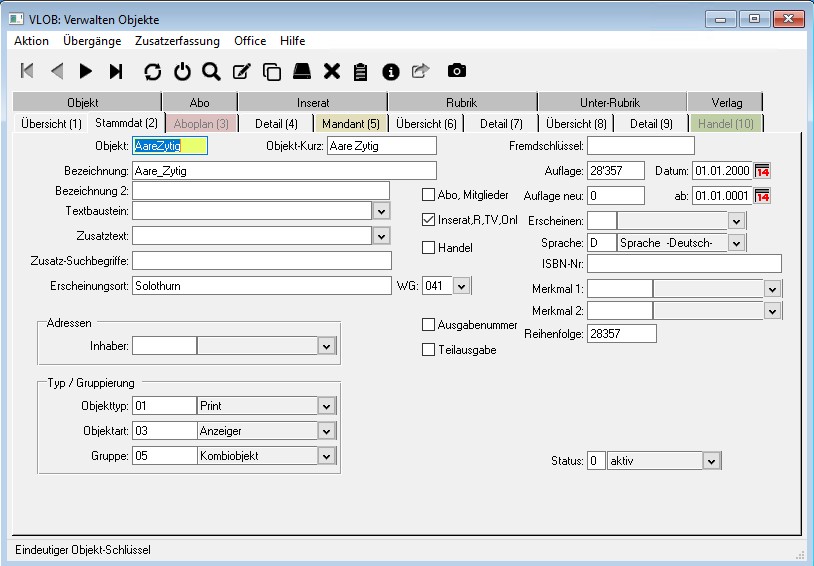Image resolution: width=814 pixels, height=566 pixels.
Task: Tick the Ausgabennummer checkbox
Action: click(x=429, y=325)
